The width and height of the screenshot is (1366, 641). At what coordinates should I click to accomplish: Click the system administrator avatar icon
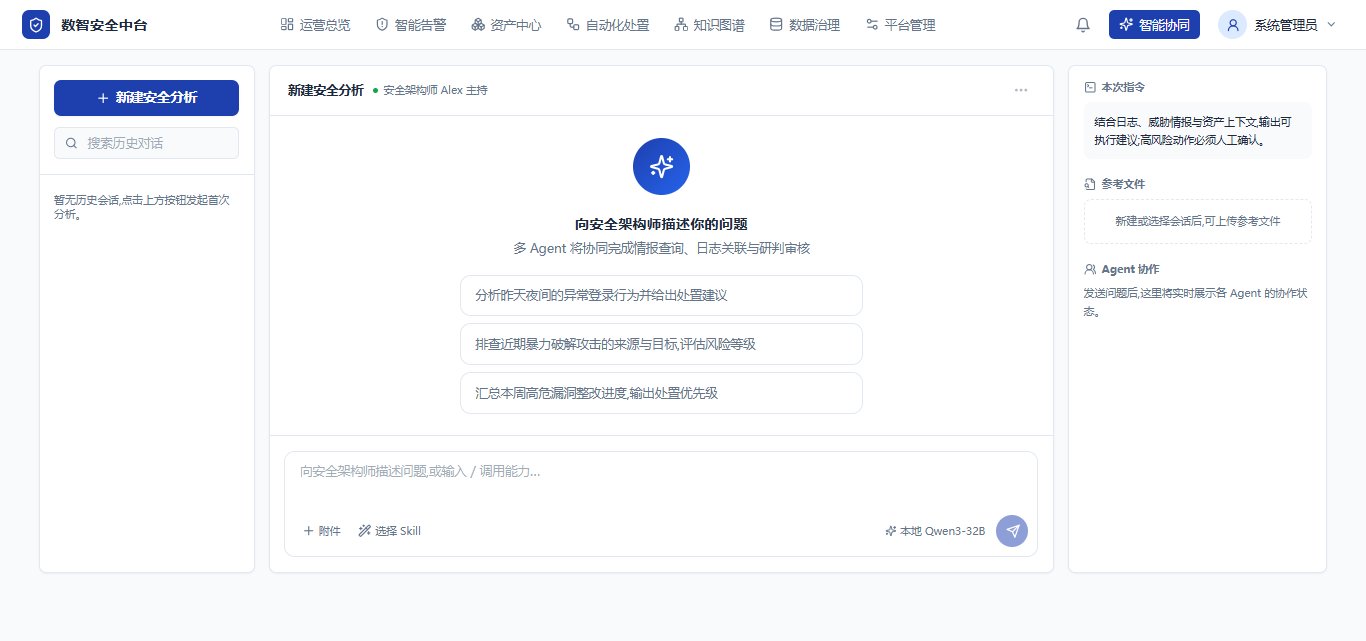tap(1232, 25)
